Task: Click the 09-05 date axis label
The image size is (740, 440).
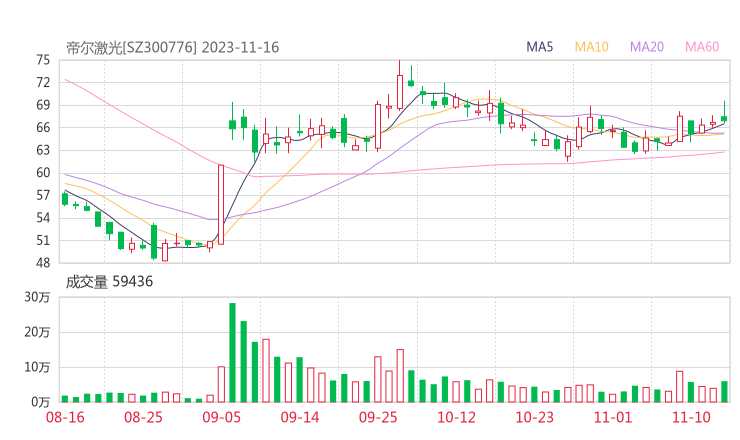Action: point(222,416)
